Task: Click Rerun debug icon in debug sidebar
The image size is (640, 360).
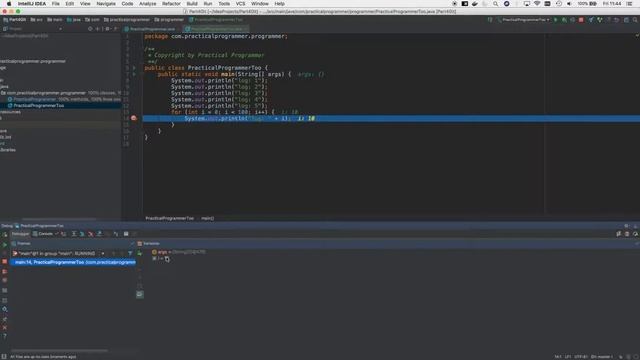Action: (x=4, y=235)
